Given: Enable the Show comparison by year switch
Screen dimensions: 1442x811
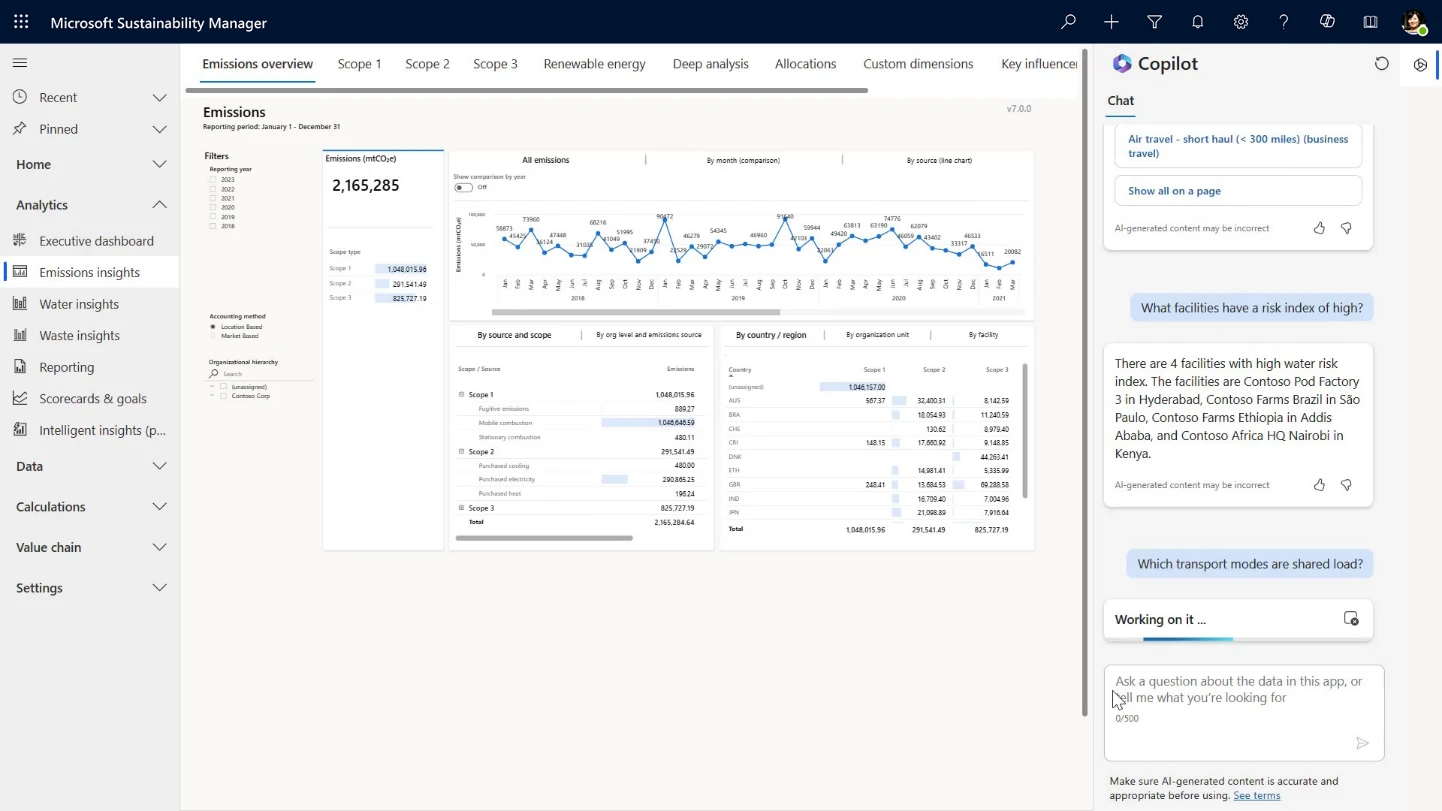Looking at the screenshot, I should [x=460, y=187].
